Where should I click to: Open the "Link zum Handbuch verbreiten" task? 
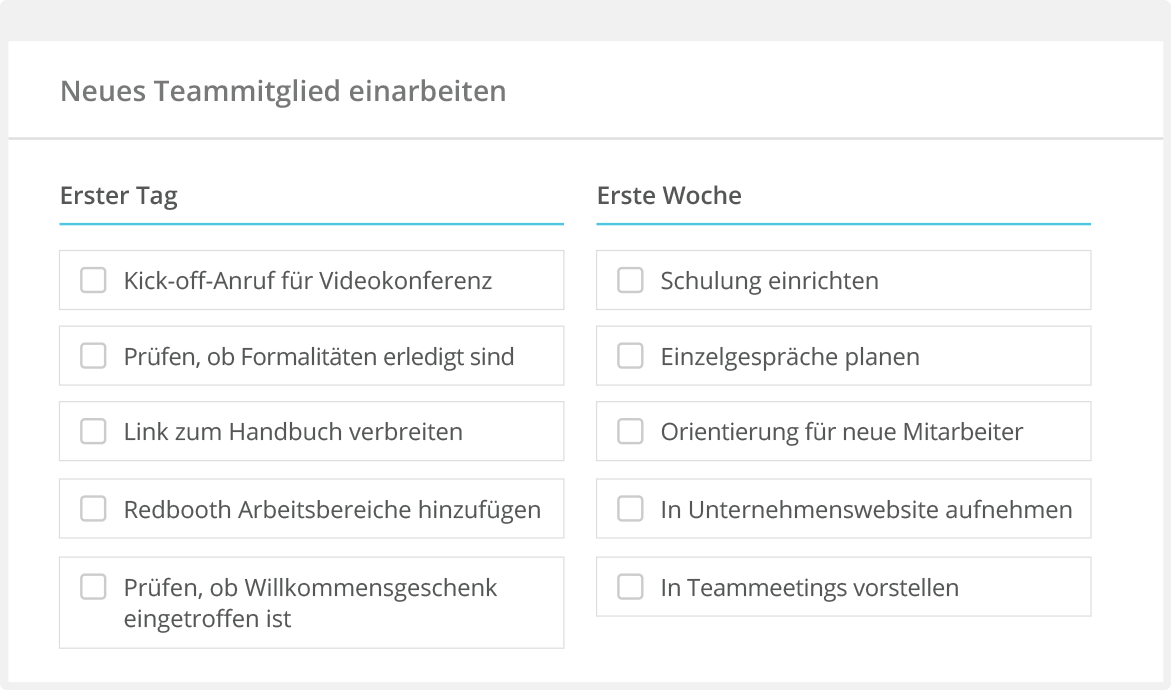coord(293,431)
